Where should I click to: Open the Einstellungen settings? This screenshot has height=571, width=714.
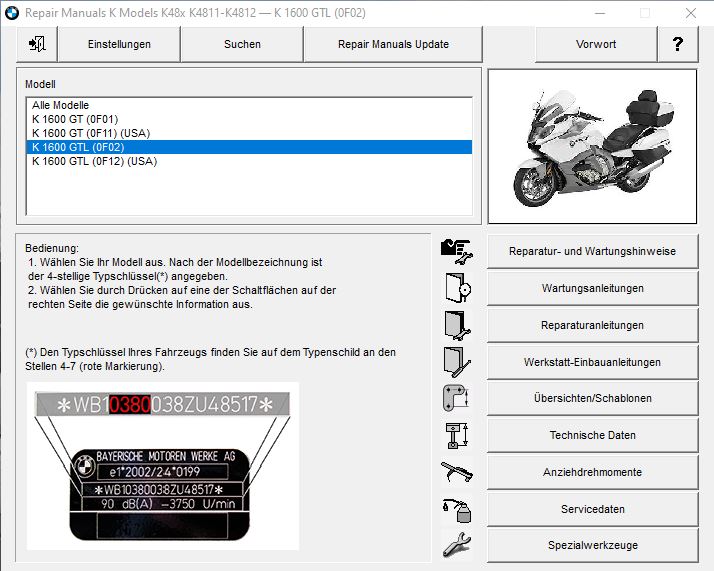pos(119,44)
